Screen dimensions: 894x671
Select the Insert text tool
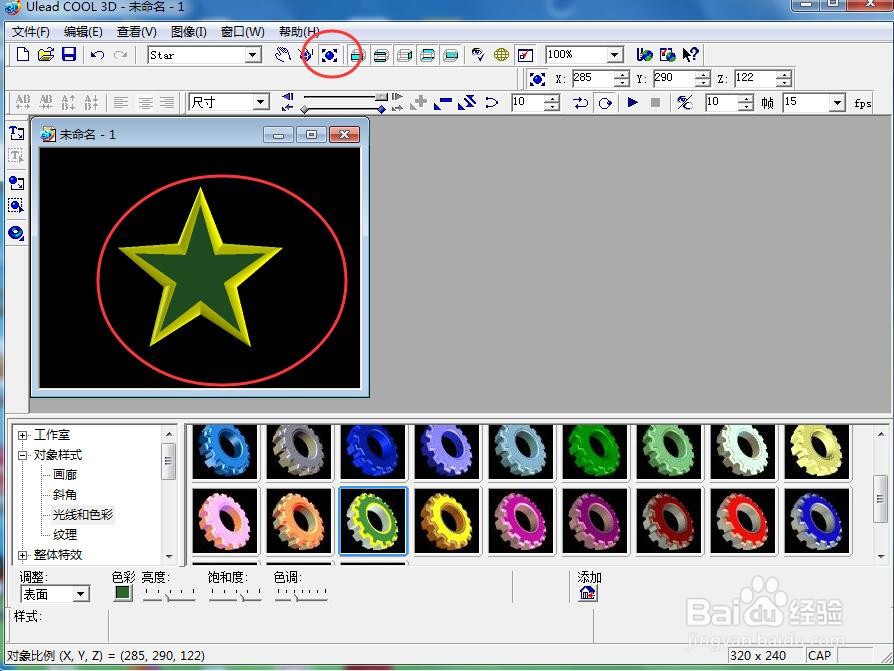click(x=17, y=133)
